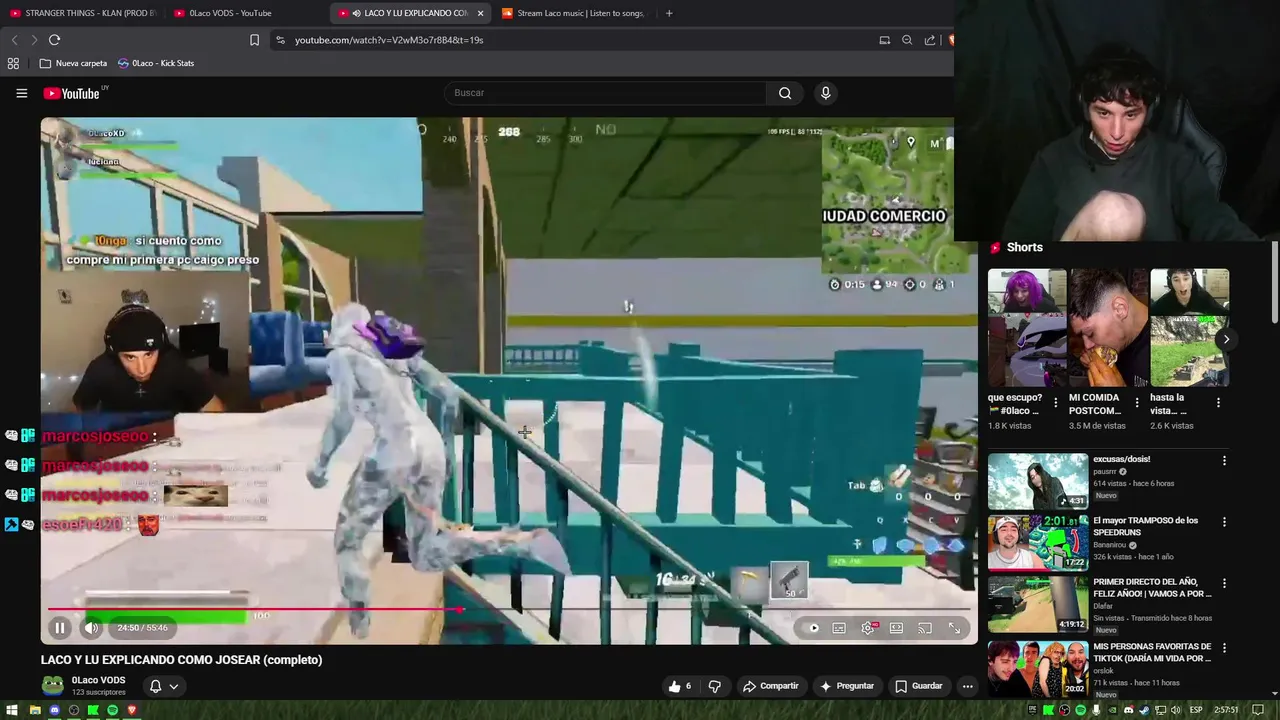Close the LACO Y LU EXPLICANDO tab
Viewport: 1280px width, 720px height.
[480, 13]
